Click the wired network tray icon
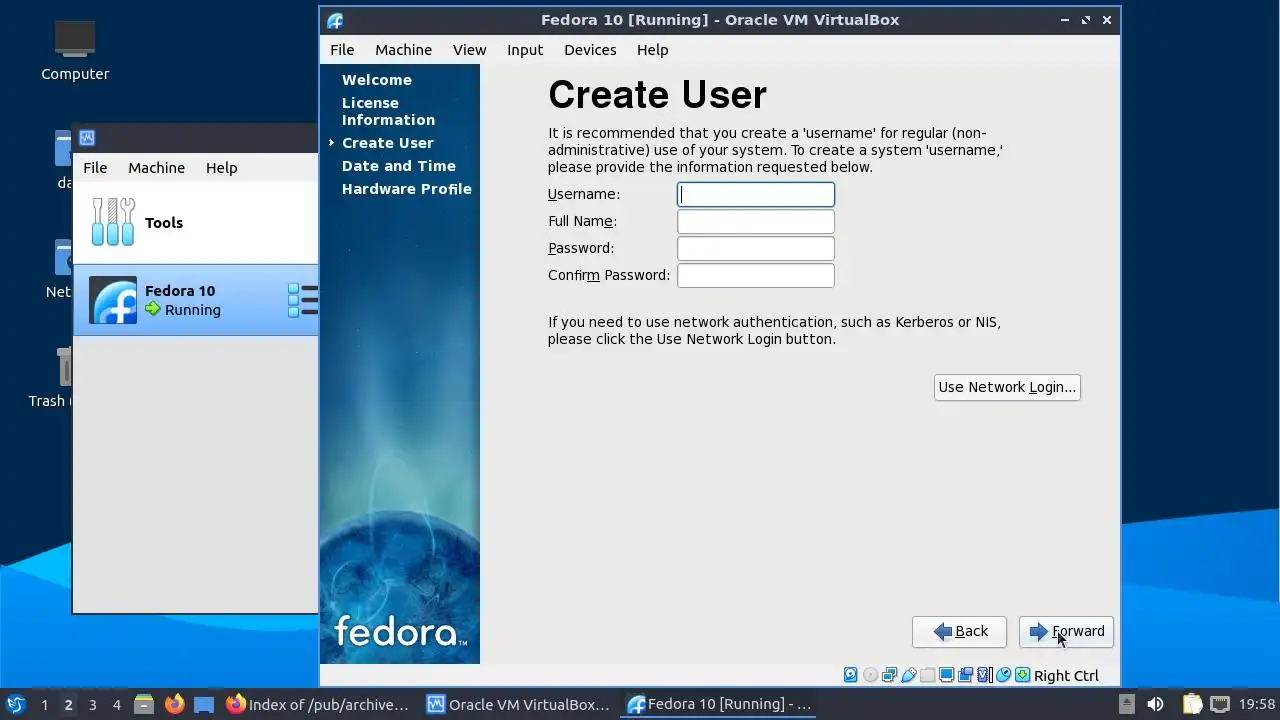The width and height of the screenshot is (1280, 720). click(x=1221, y=704)
